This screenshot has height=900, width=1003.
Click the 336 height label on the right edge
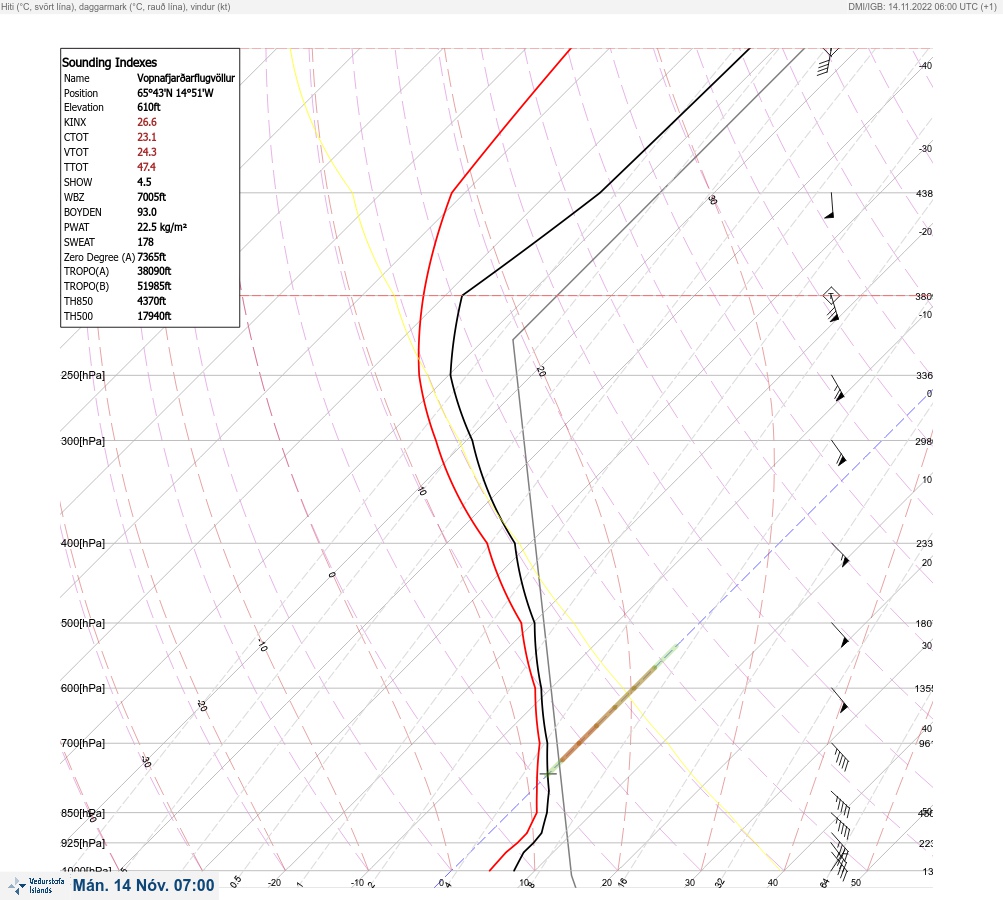[x=924, y=375]
